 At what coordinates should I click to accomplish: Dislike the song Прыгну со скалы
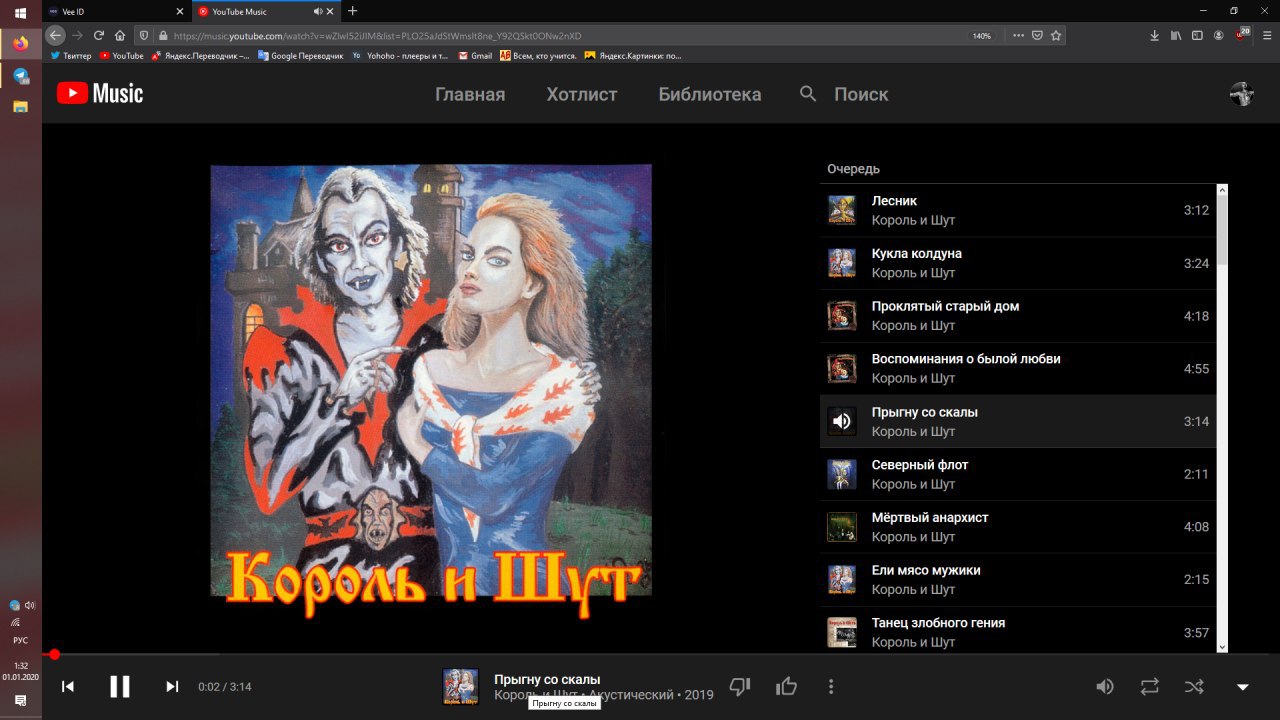[x=740, y=686]
